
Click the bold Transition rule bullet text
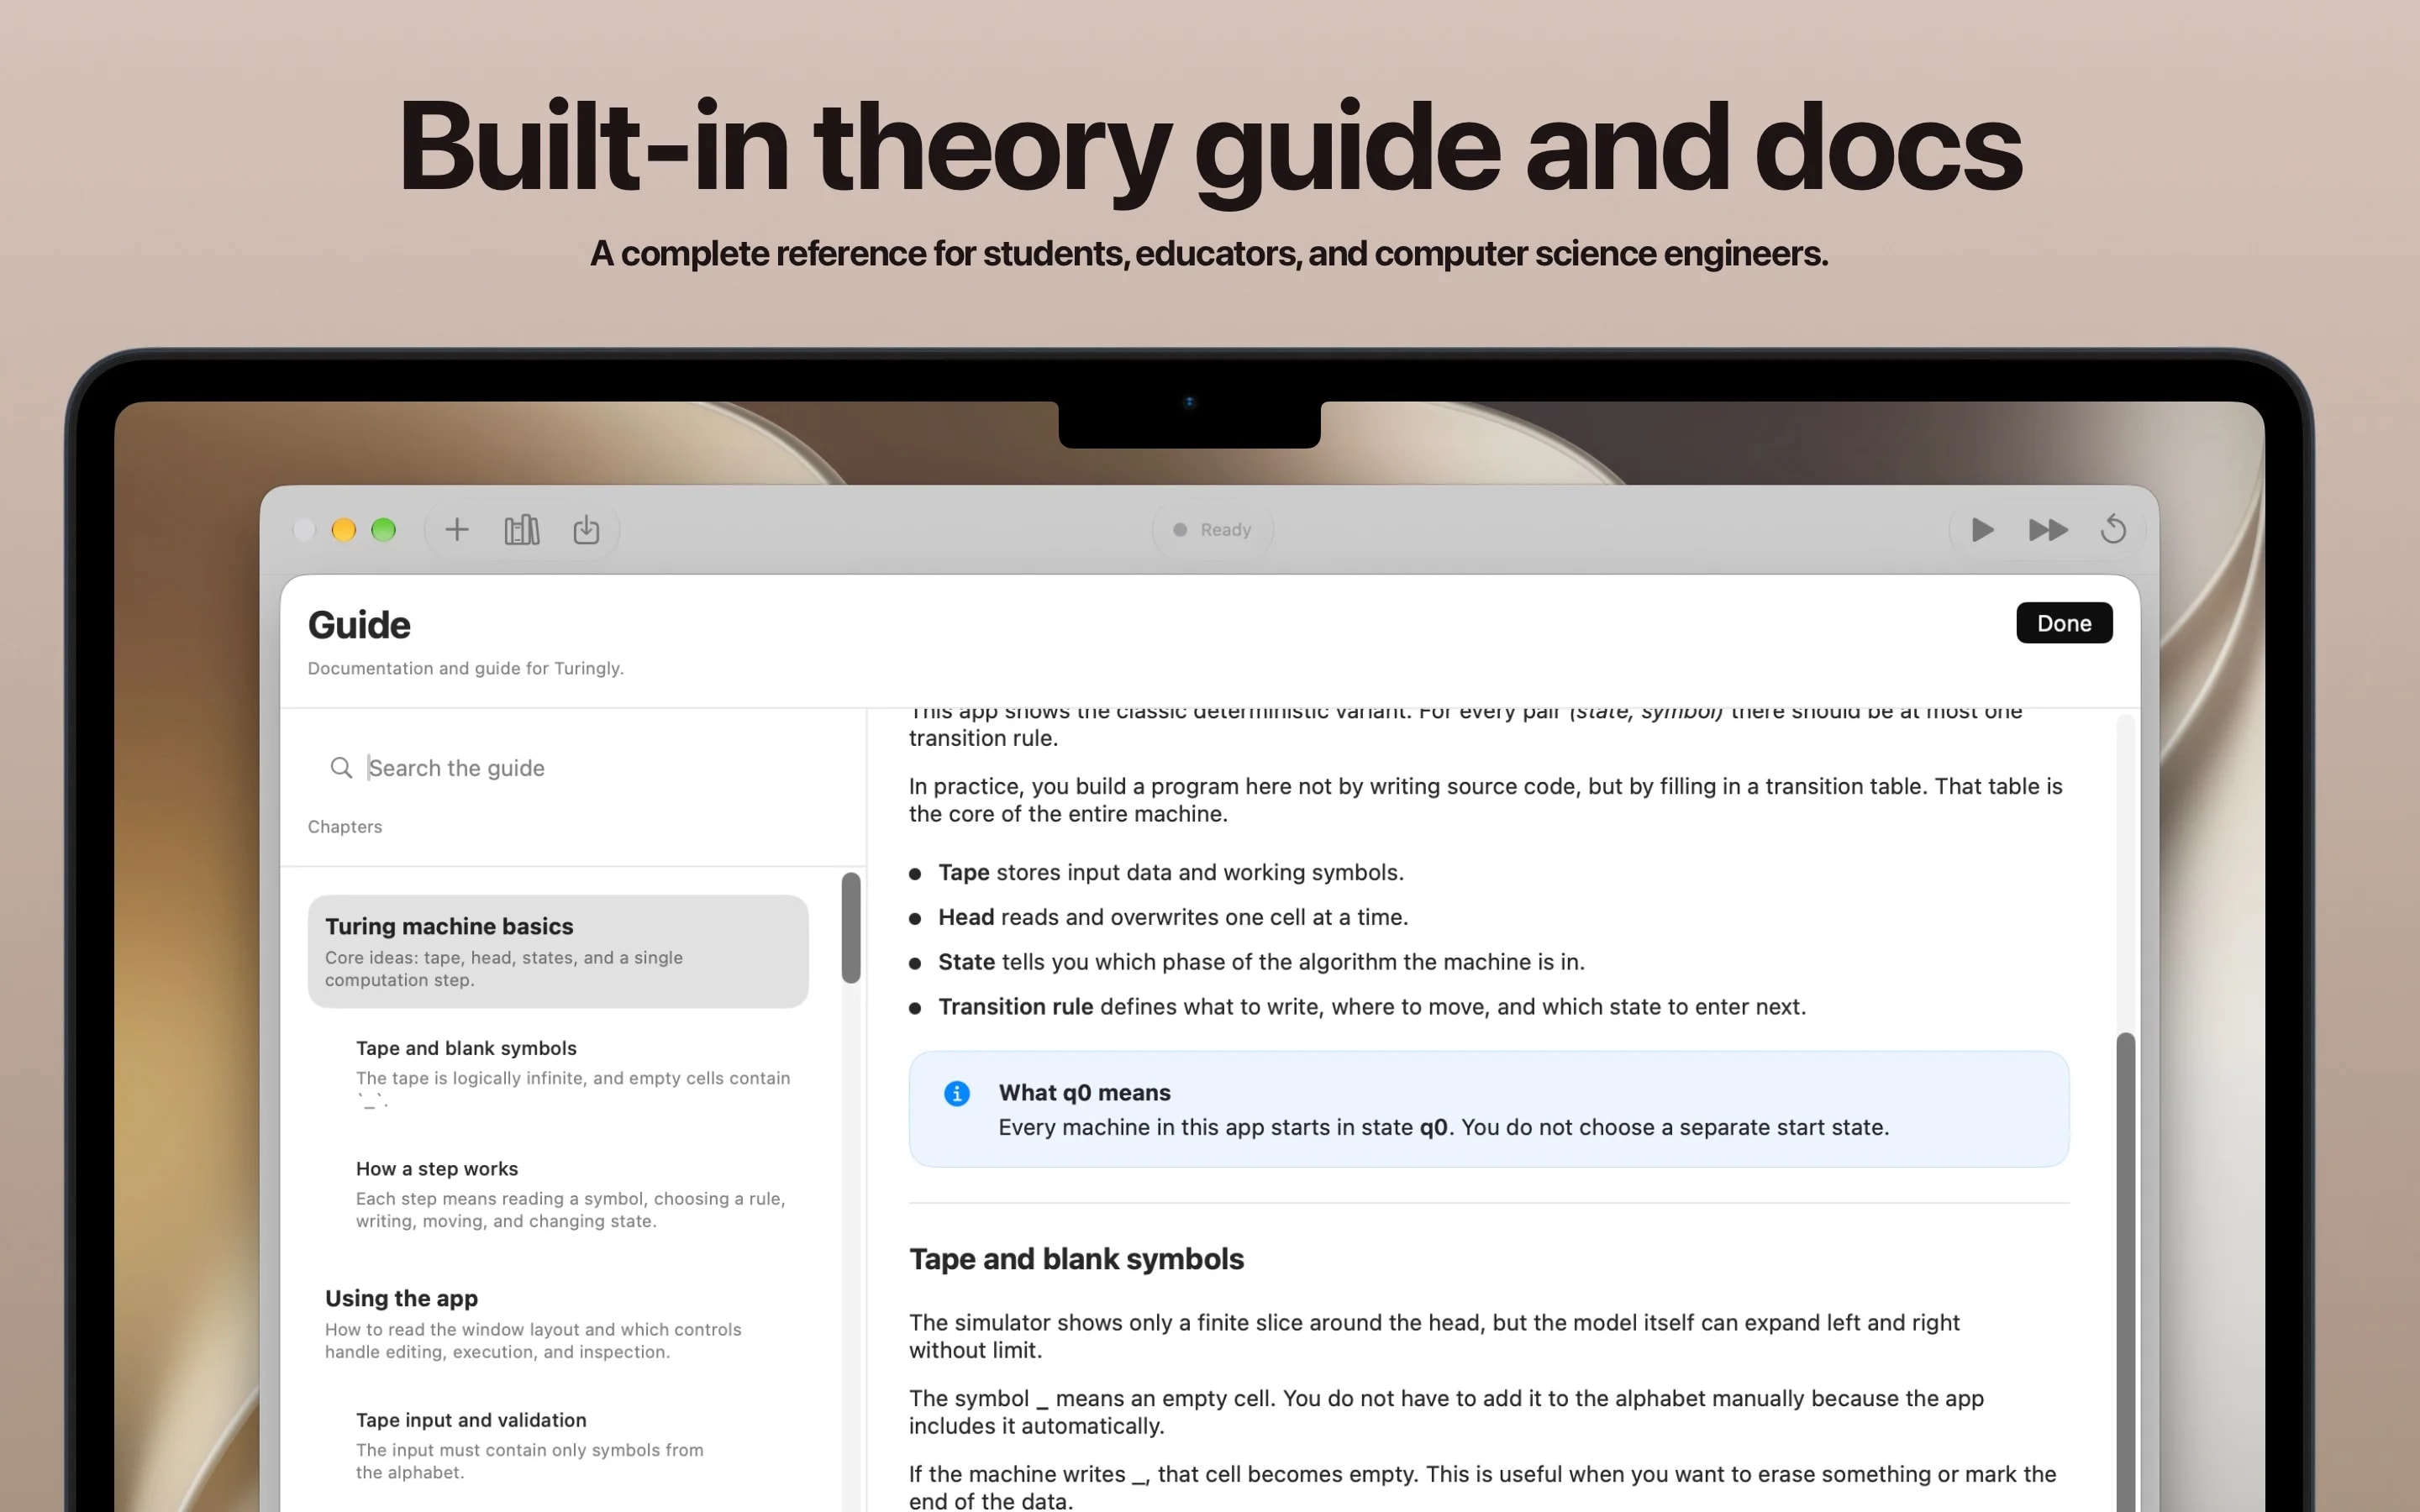1015,1006
